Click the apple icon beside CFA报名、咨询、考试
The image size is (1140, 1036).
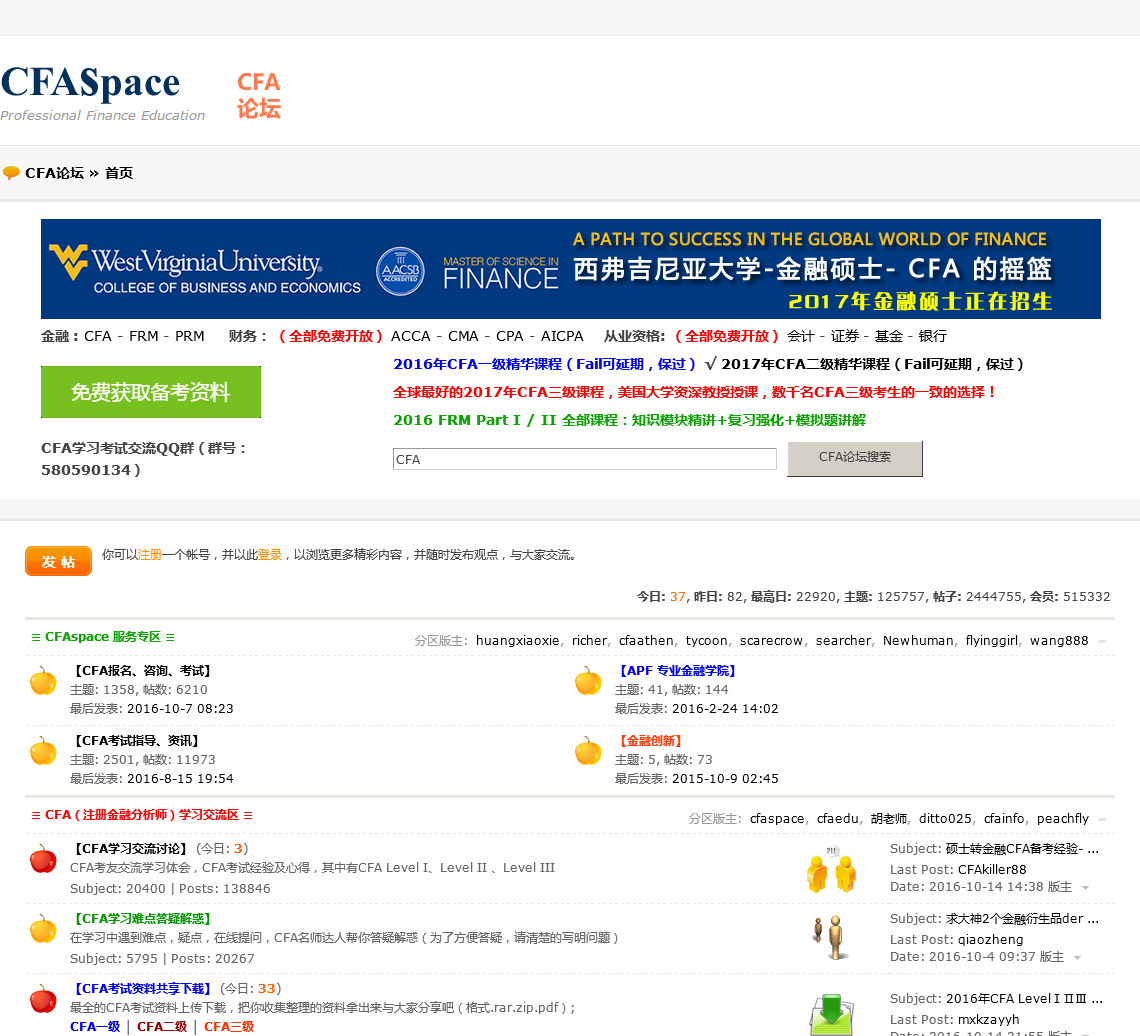(43, 681)
